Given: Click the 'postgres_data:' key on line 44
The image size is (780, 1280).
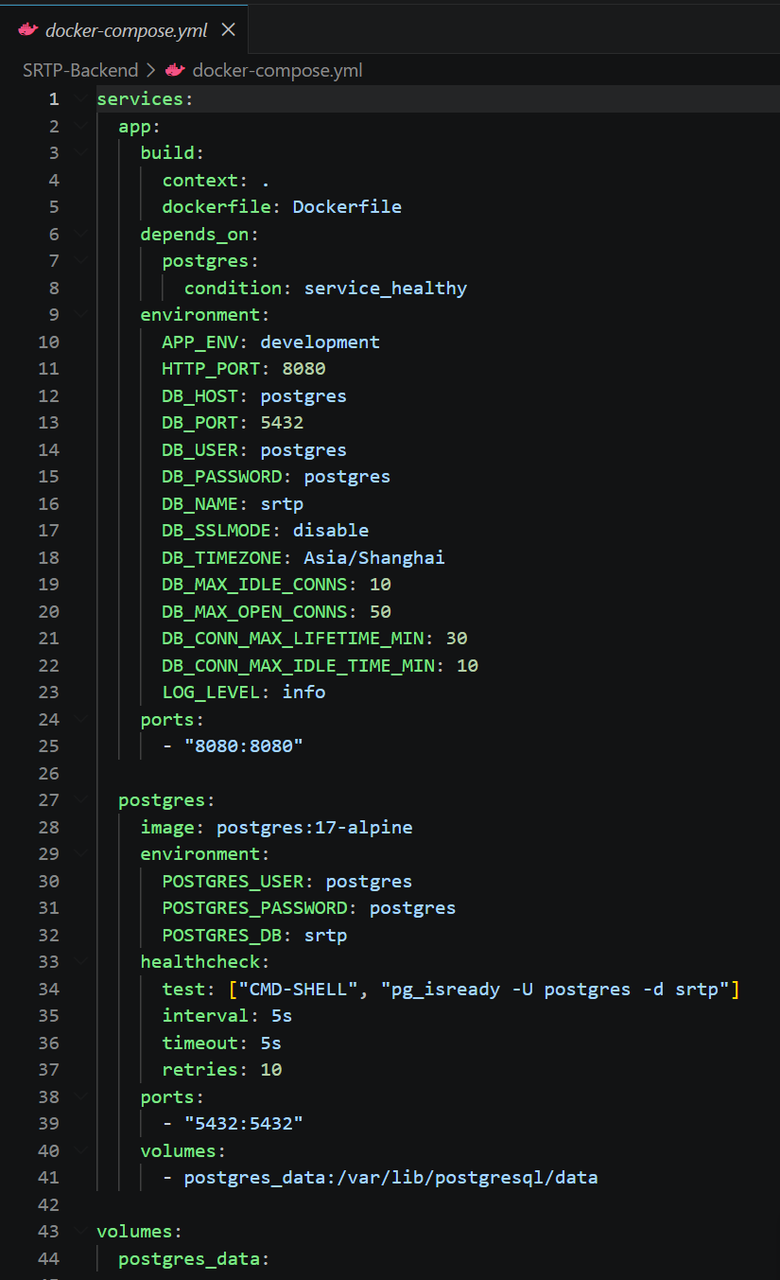Looking at the screenshot, I should (194, 1259).
